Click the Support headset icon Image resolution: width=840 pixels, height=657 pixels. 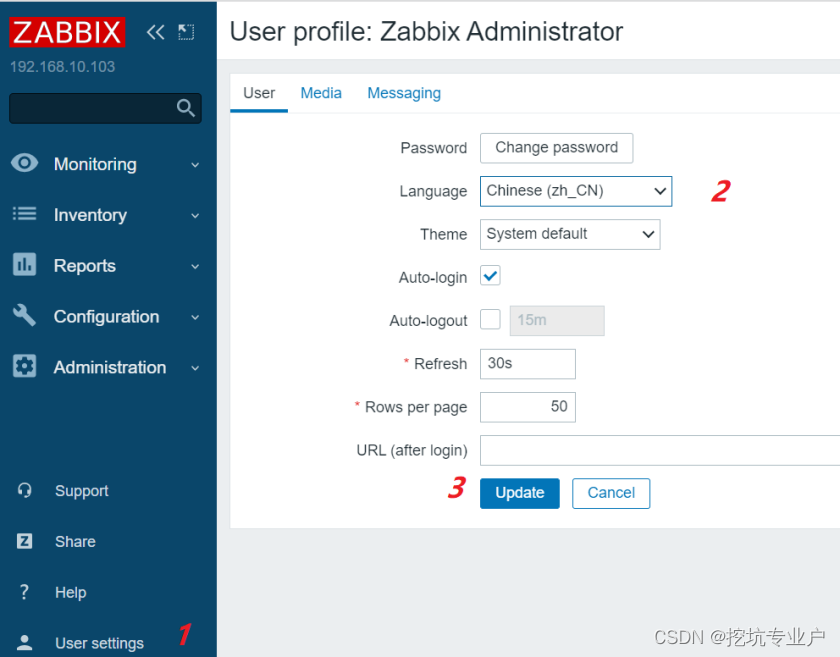(x=24, y=490)
